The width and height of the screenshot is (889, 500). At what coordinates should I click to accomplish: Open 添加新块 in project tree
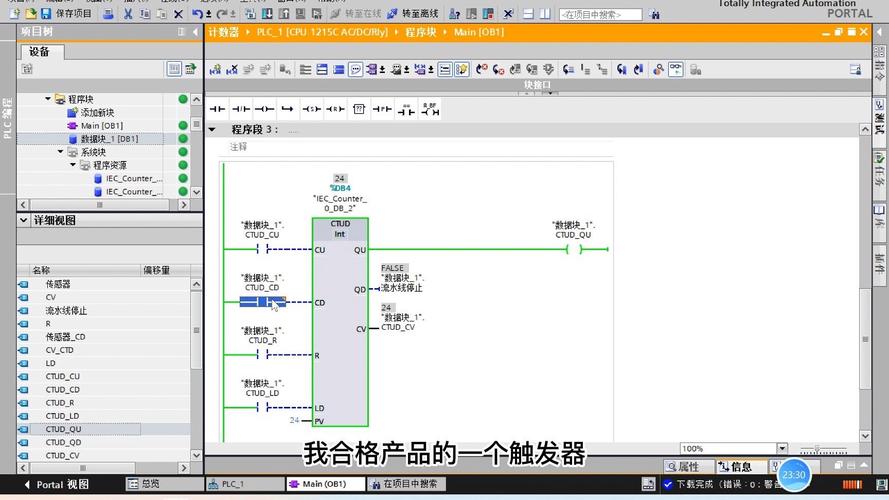click(97, 112)
